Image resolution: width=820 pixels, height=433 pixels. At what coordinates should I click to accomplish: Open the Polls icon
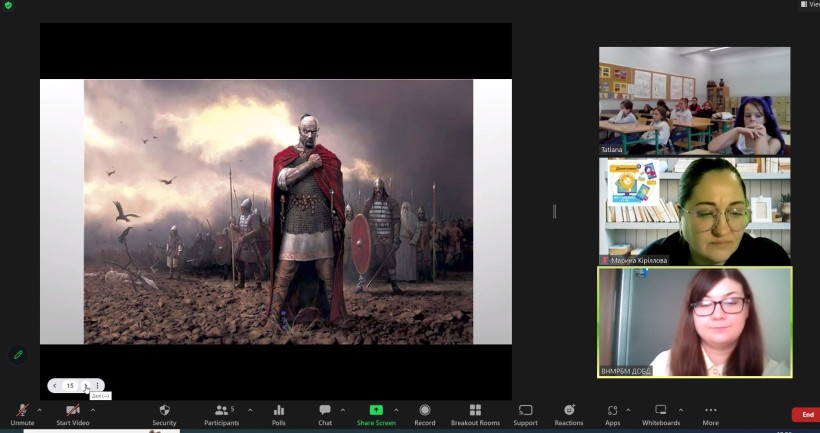[x=279, y=414]
